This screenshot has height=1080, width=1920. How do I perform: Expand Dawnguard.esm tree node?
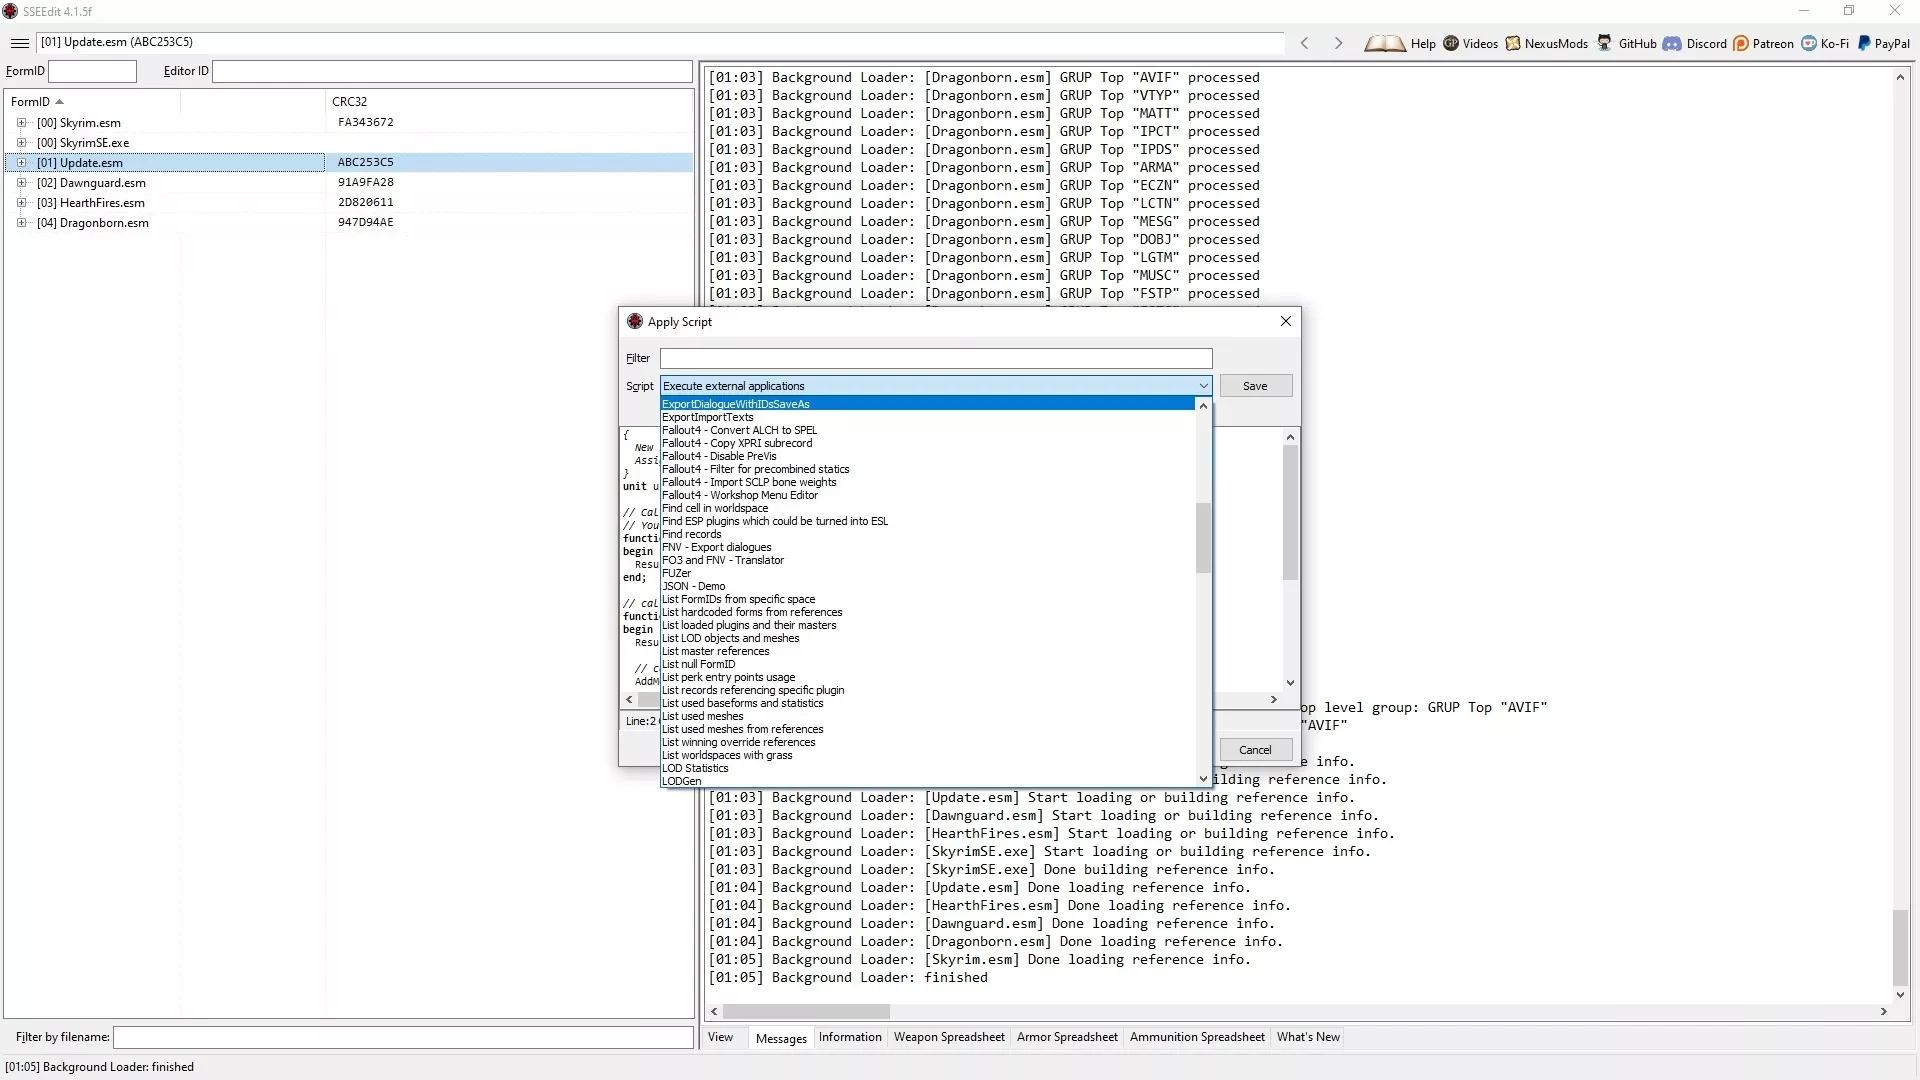[21, 183]
